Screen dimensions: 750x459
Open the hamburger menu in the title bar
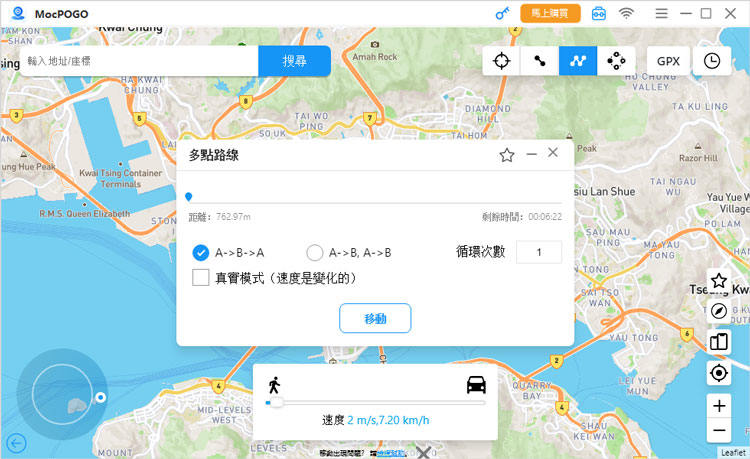click(662, 14)
